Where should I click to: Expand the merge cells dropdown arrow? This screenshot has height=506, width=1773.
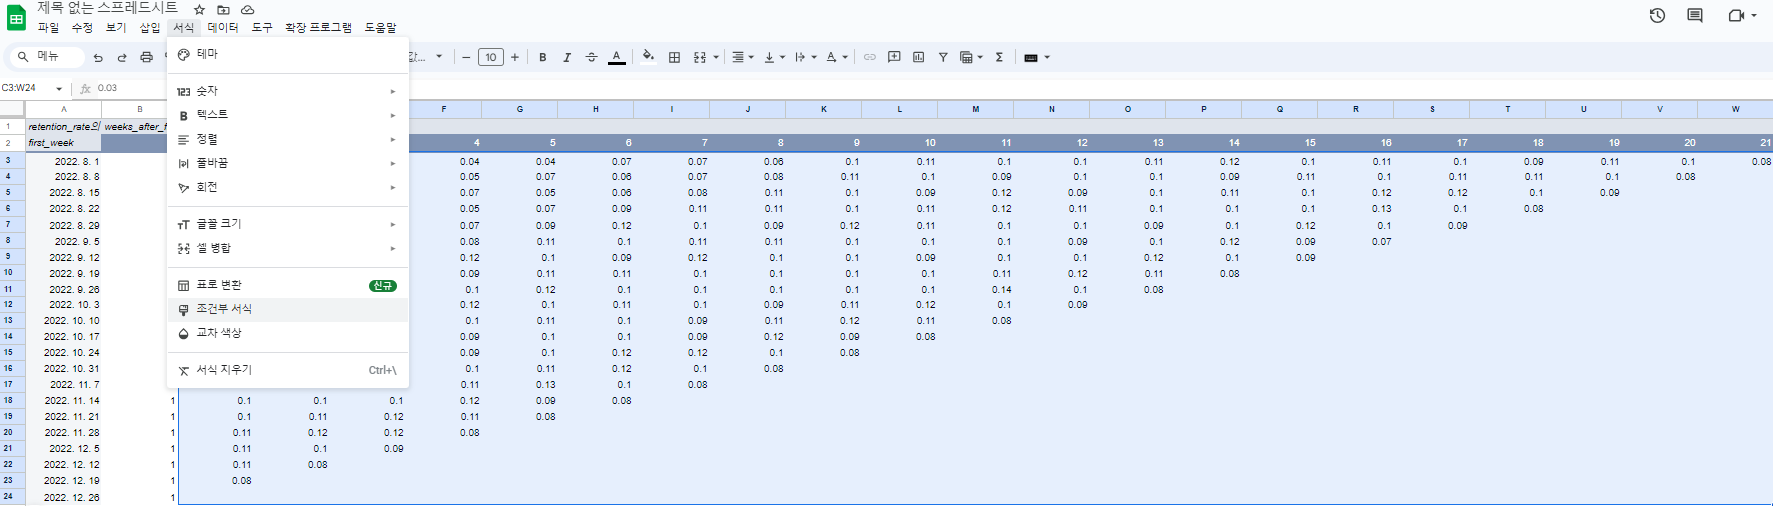point(716,57)
